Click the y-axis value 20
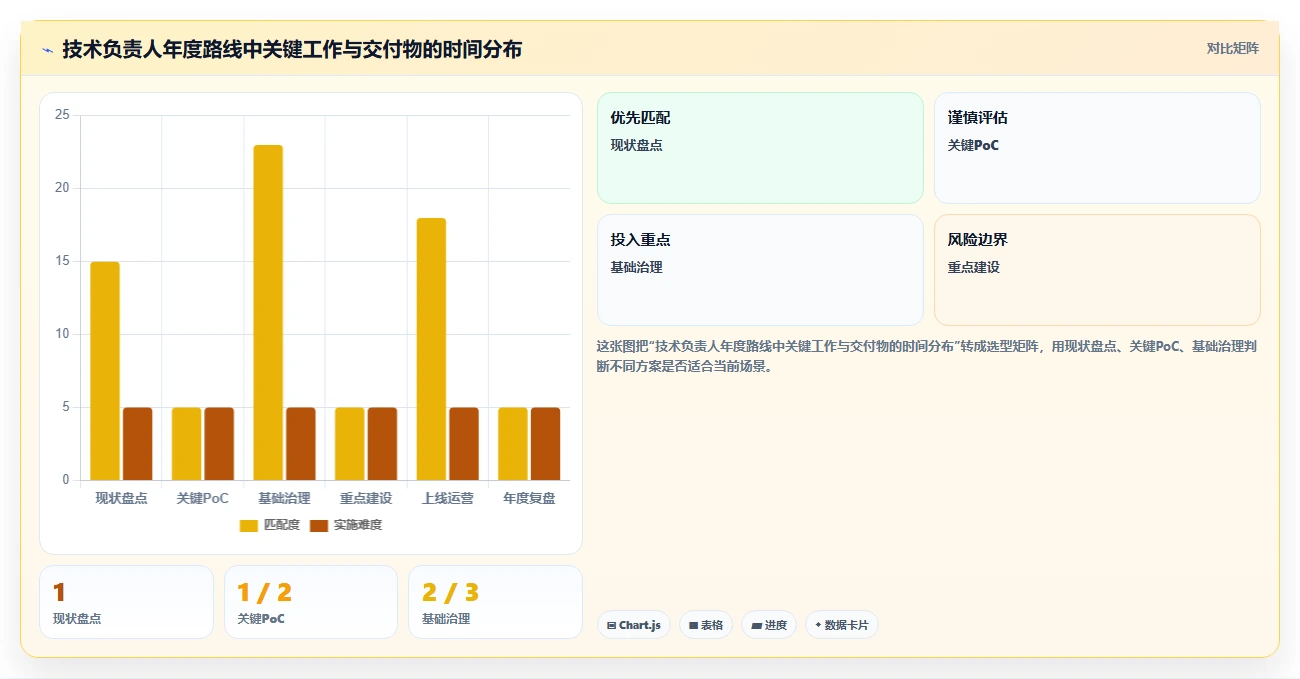The width and height of the screenshot is (1300, 679). [62, 188]
